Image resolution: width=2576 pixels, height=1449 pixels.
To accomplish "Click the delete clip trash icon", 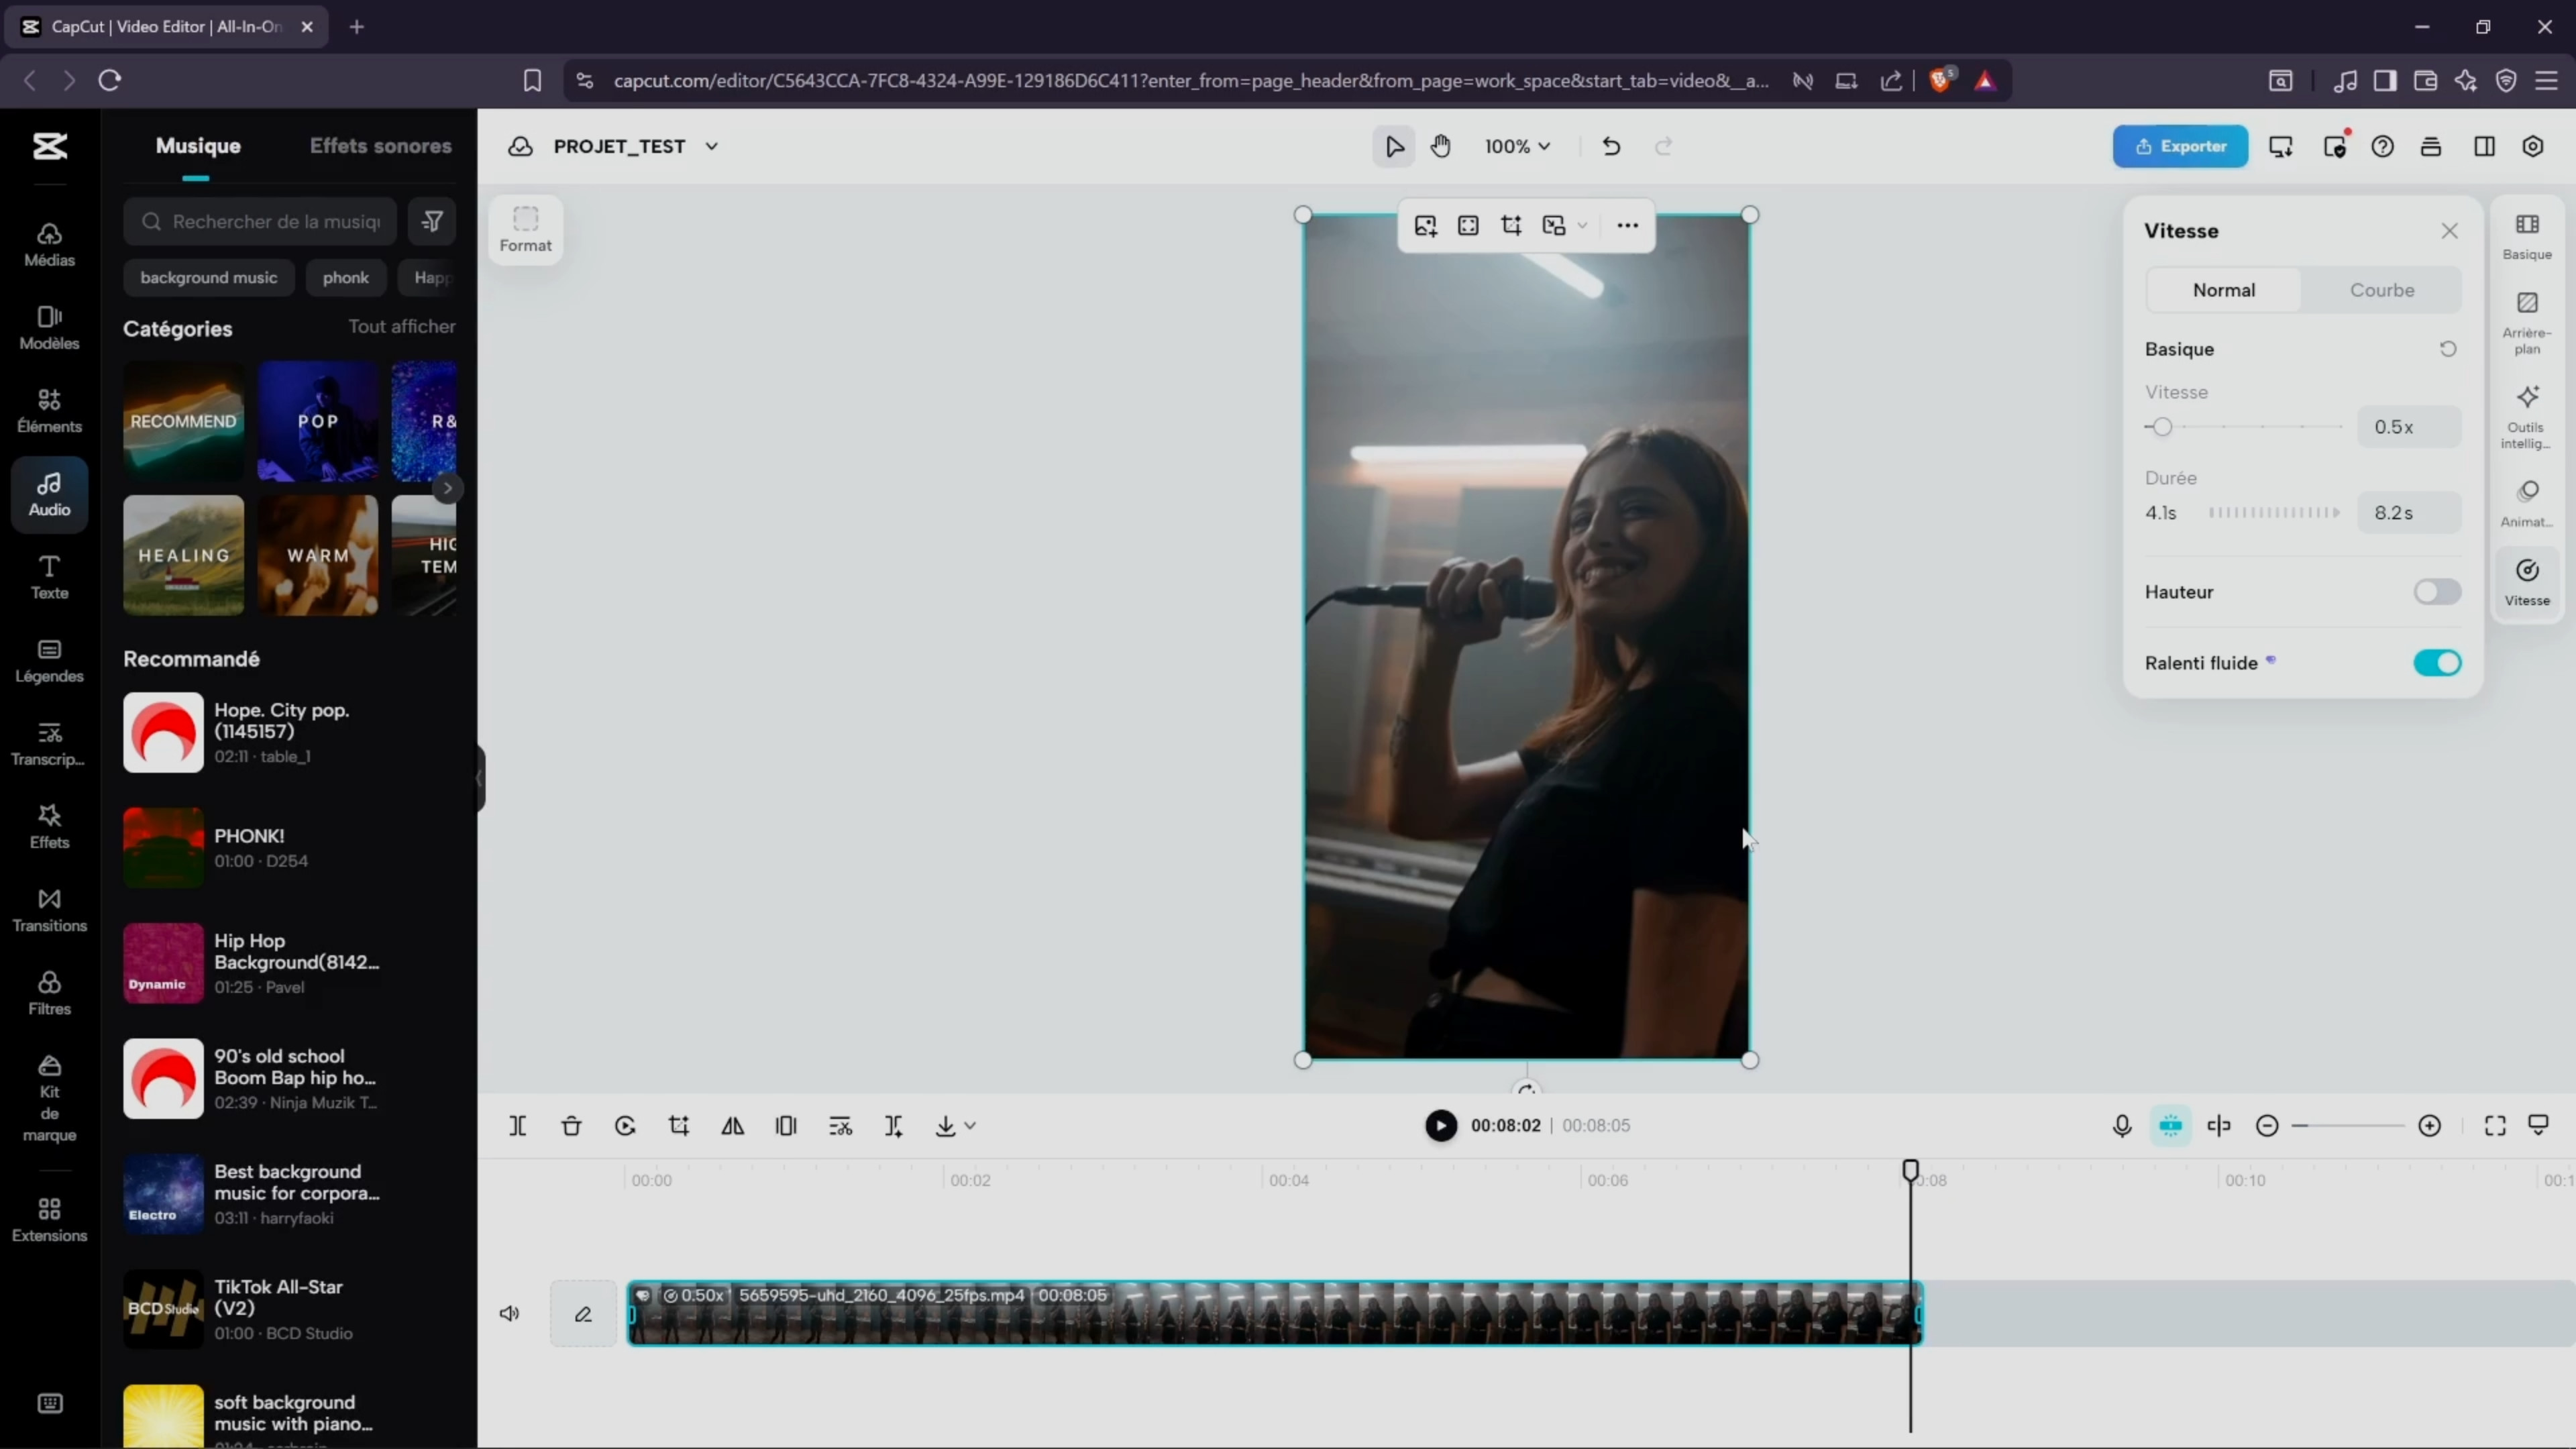I will click(571, 1126).
